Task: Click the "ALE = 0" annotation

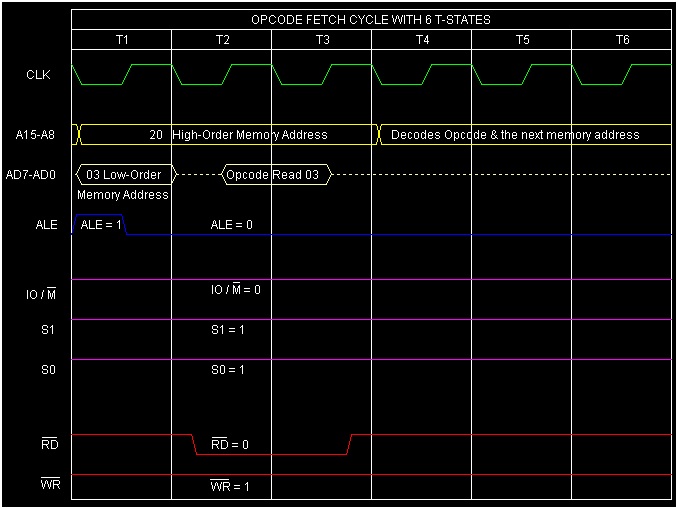Action: point(231,225)
